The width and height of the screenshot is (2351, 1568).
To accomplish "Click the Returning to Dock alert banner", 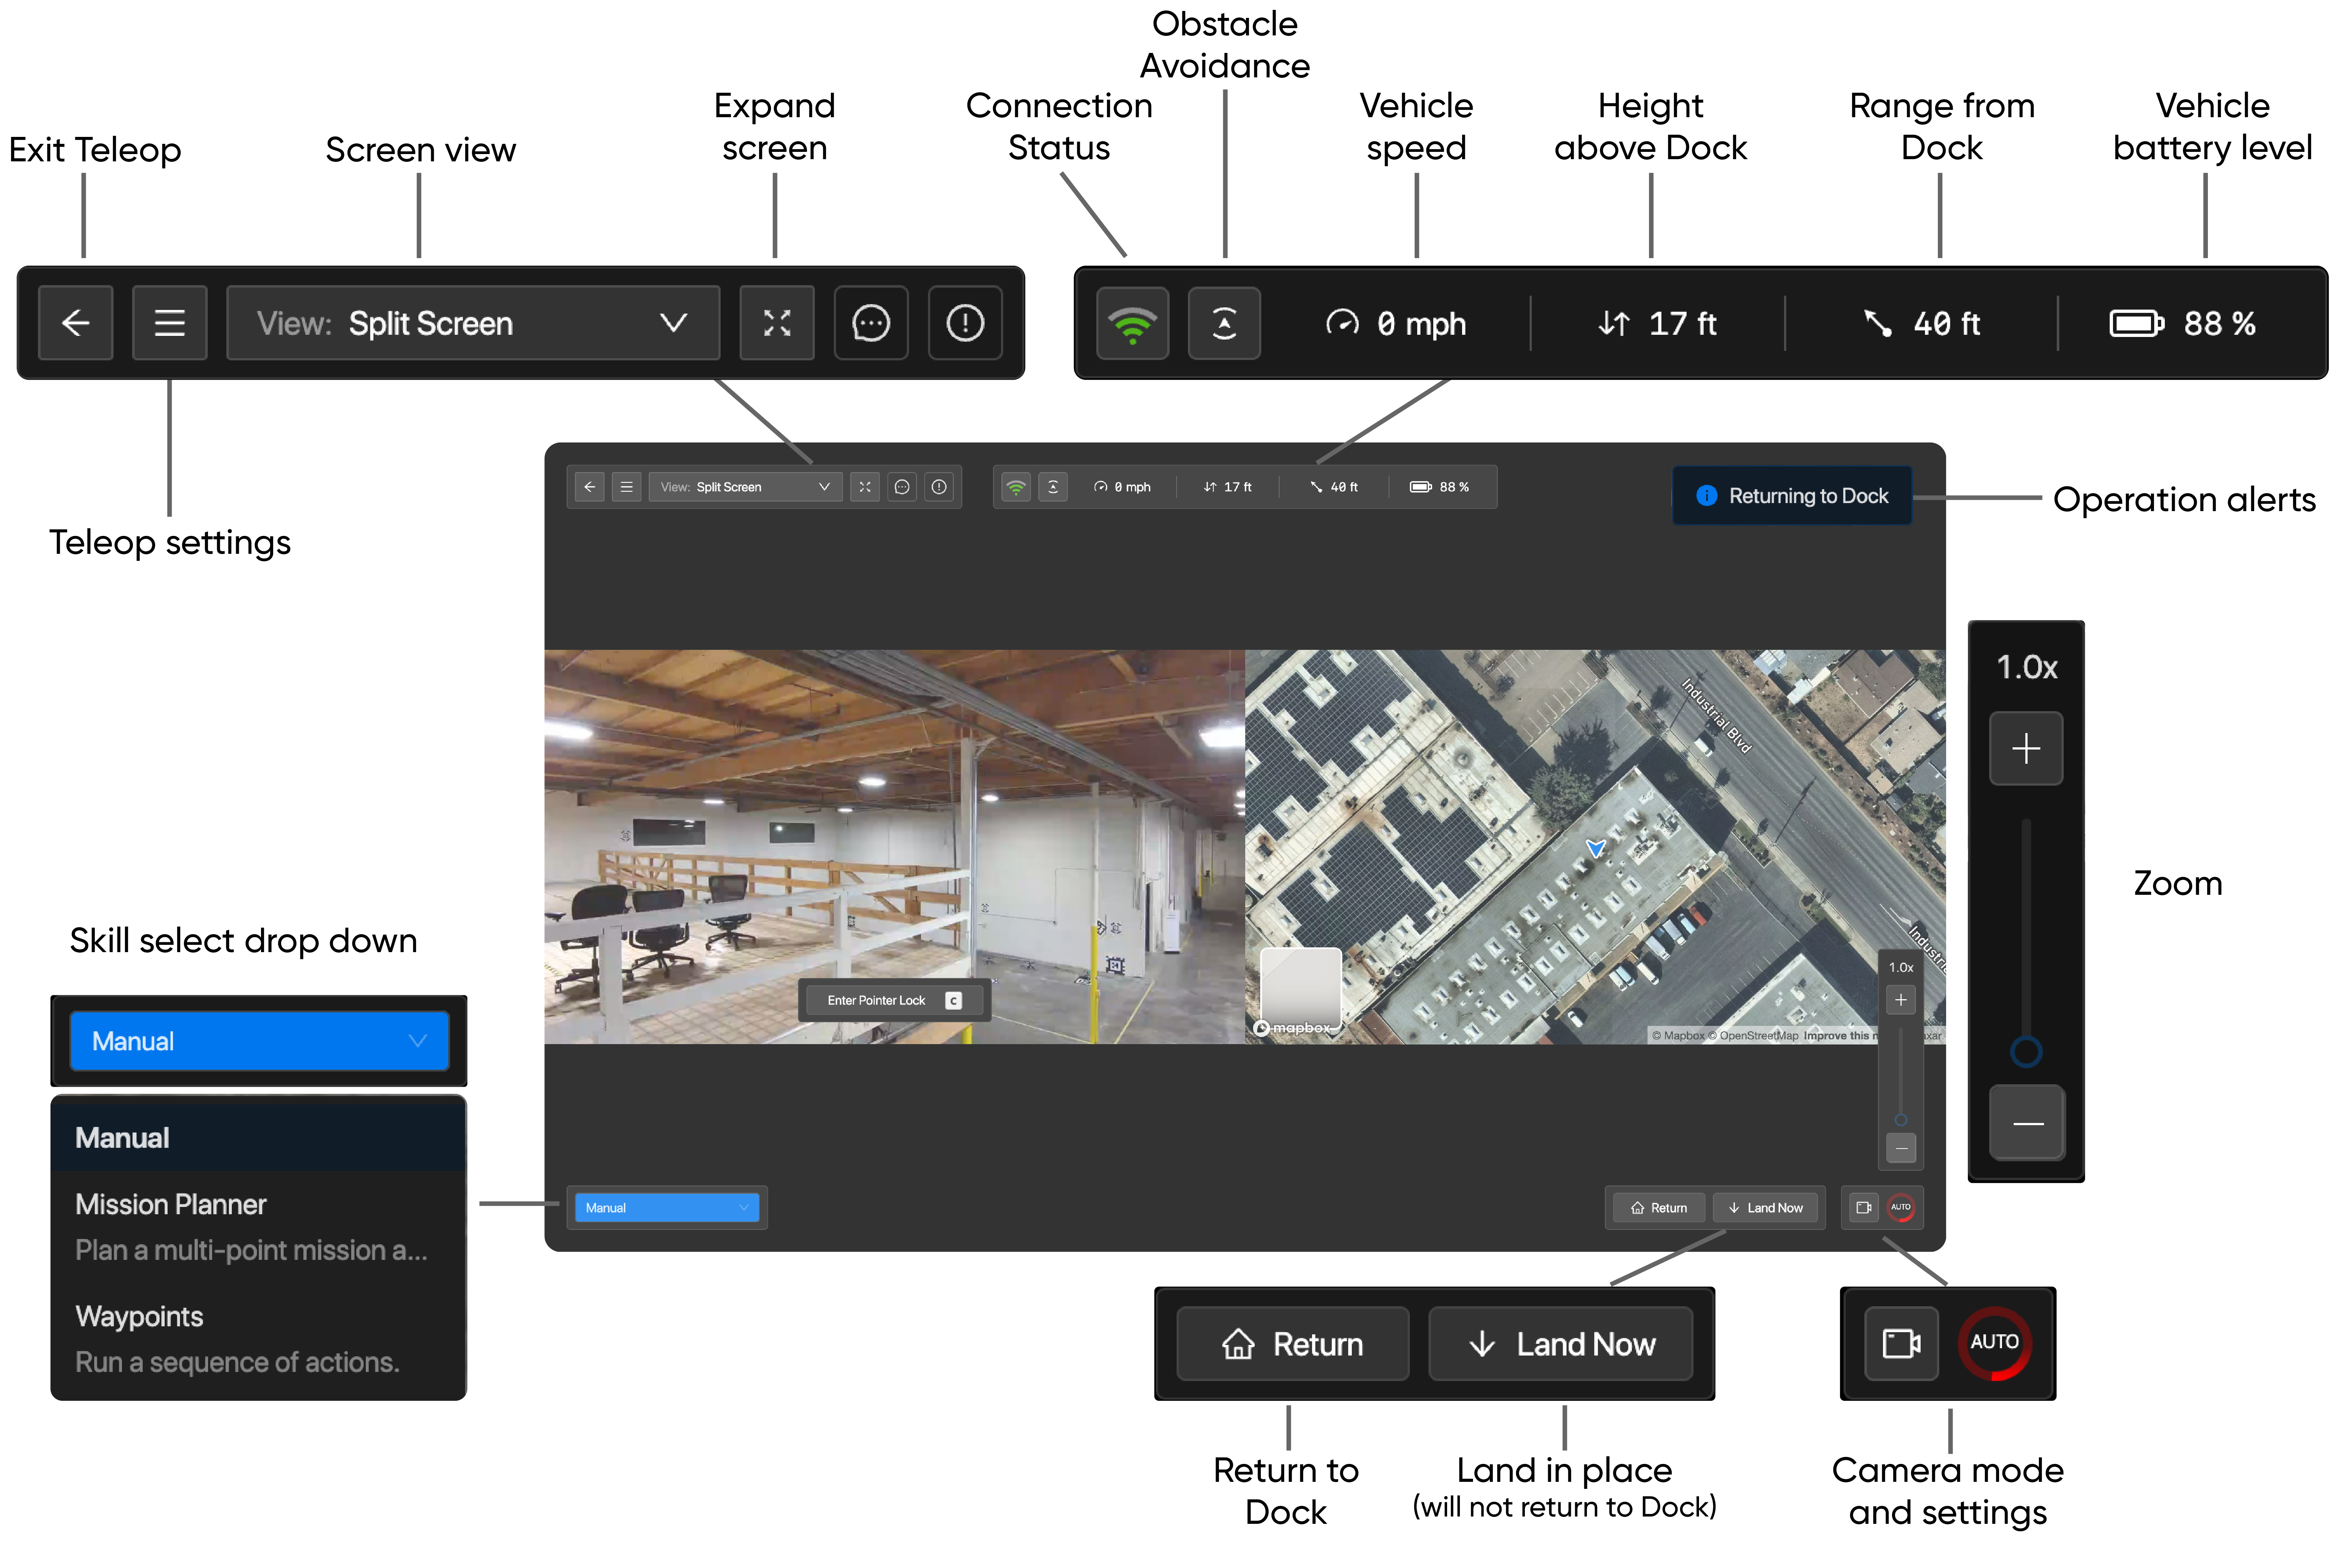I will (x=1792, y=496).
